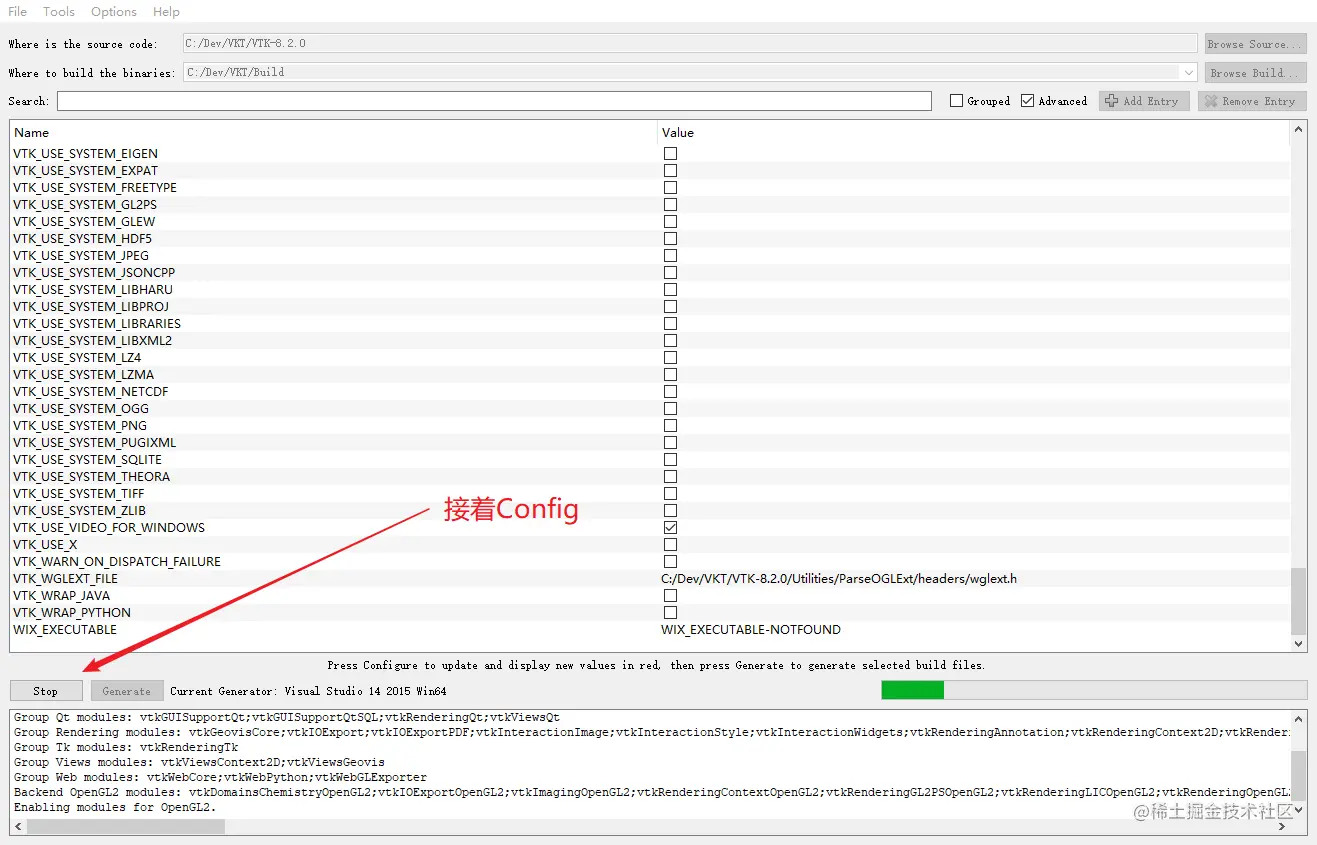This screenshot has width=1317, height=845.
Task: Enable VTK_USE_SYSTEM_GLEW checkbox
Action: [x=670, y=222]
